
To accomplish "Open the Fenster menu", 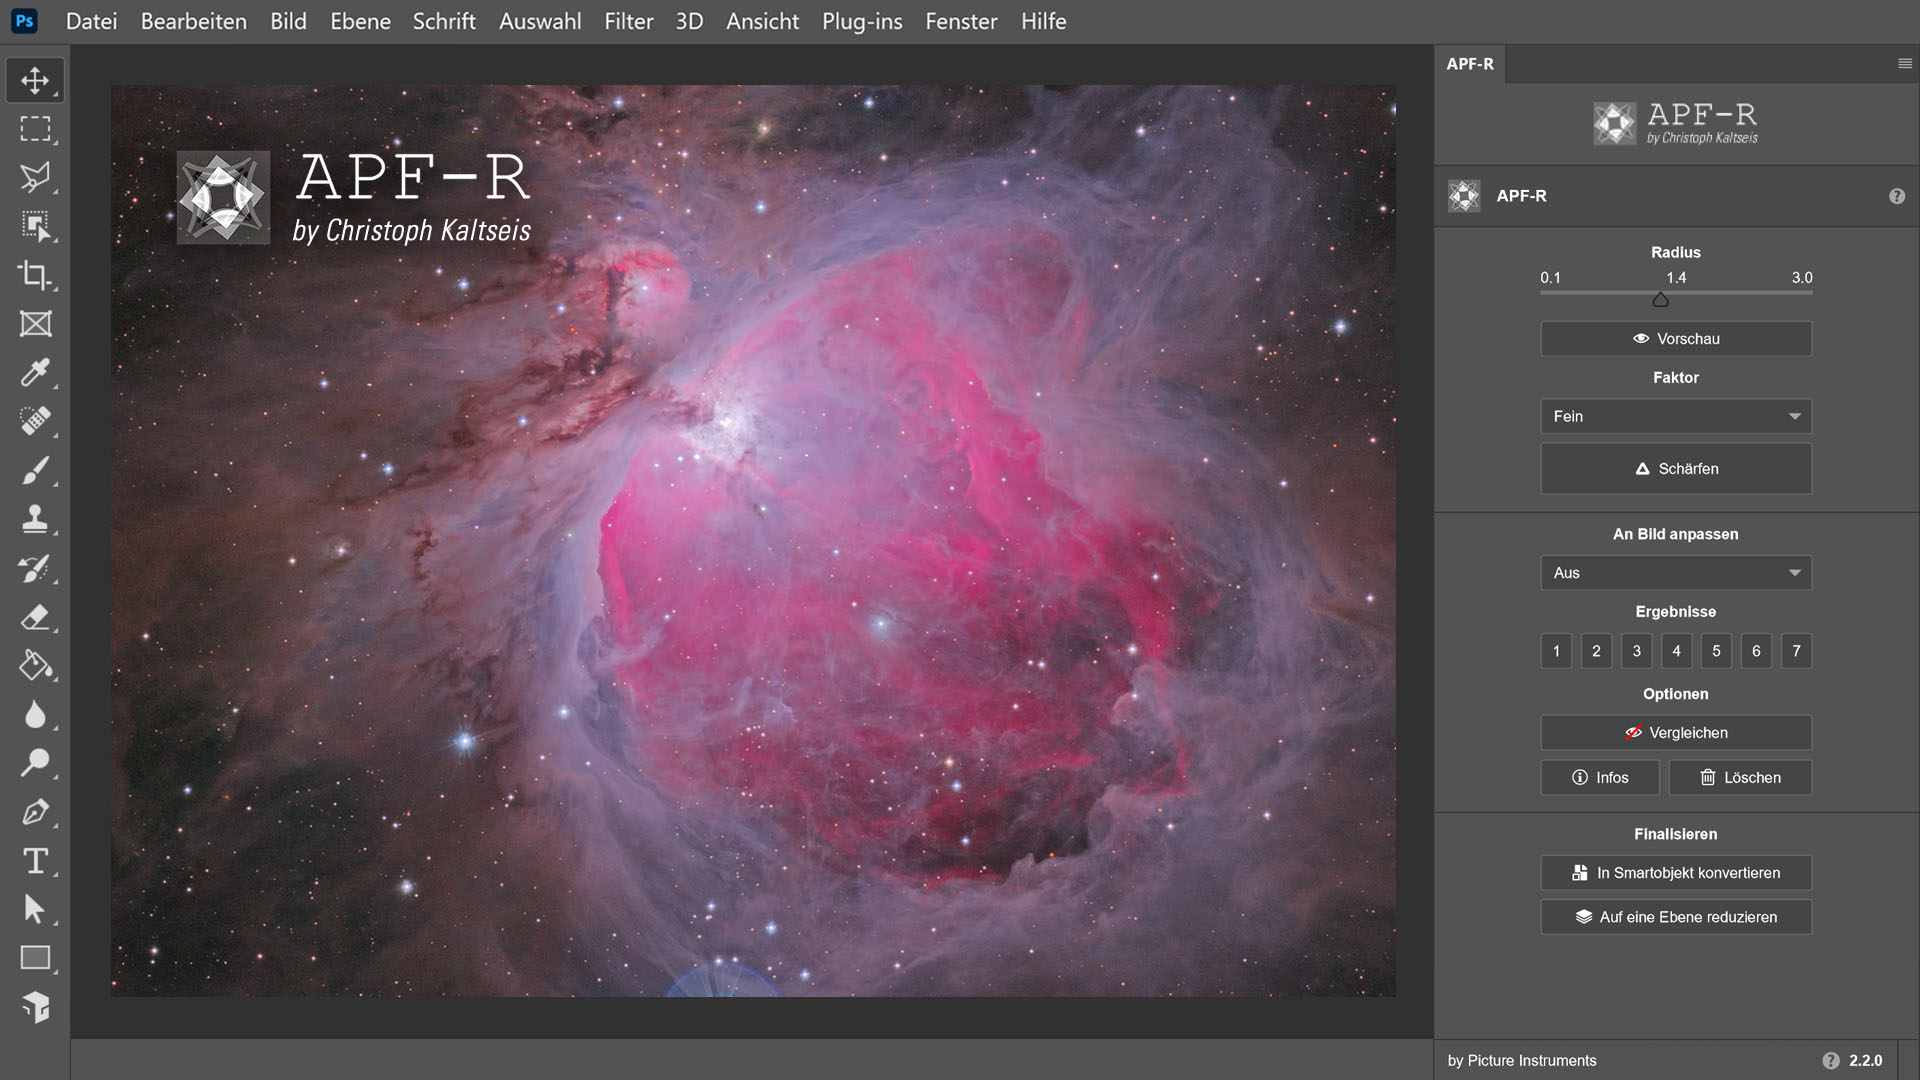I will tap(961, 21).
